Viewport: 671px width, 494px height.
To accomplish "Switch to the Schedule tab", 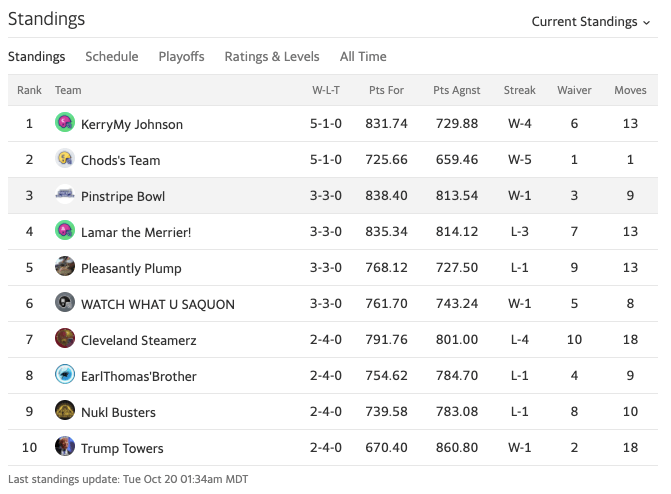I will (112, 57).
